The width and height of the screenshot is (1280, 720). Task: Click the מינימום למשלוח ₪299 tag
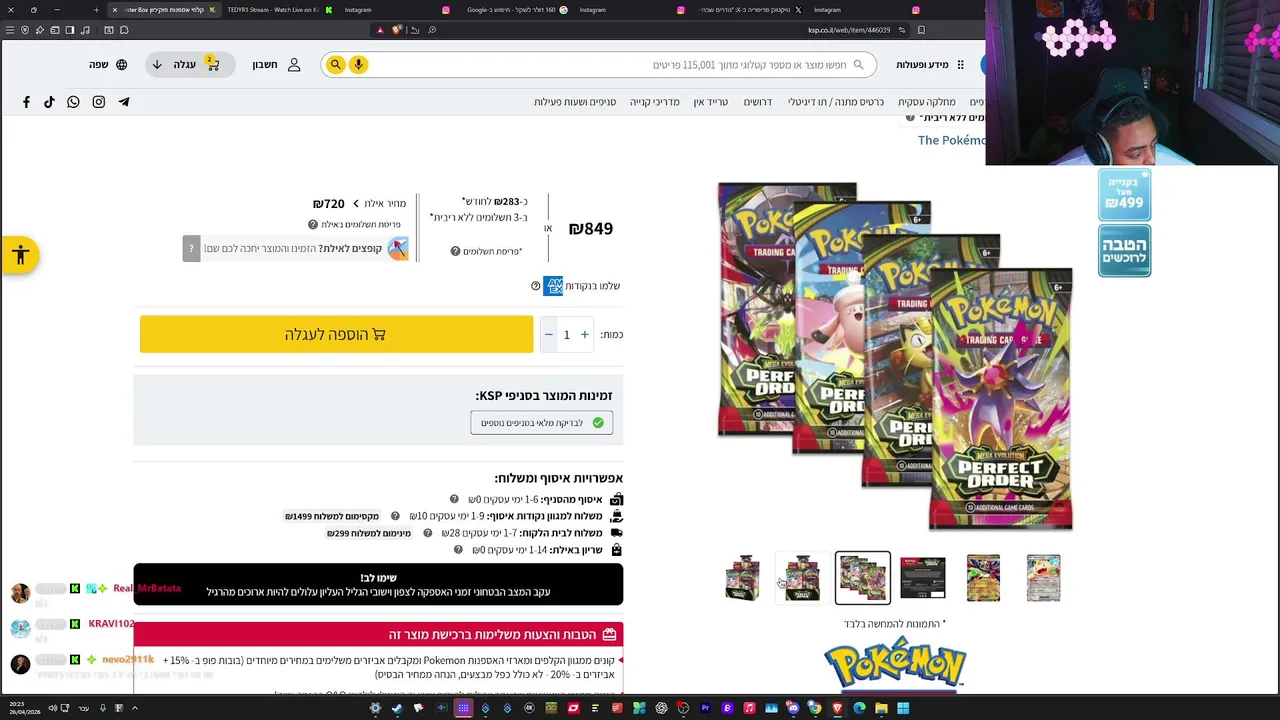tap(369, 533)
